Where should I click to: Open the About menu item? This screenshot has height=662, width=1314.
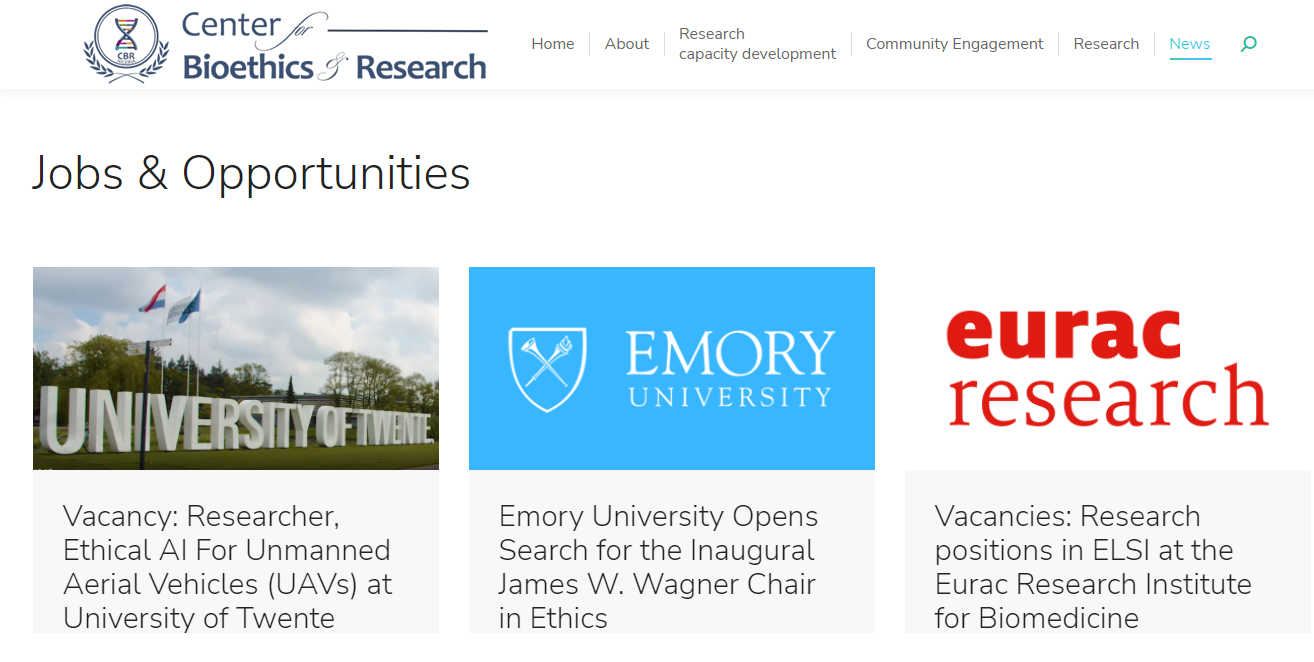[x=627, y=44]
